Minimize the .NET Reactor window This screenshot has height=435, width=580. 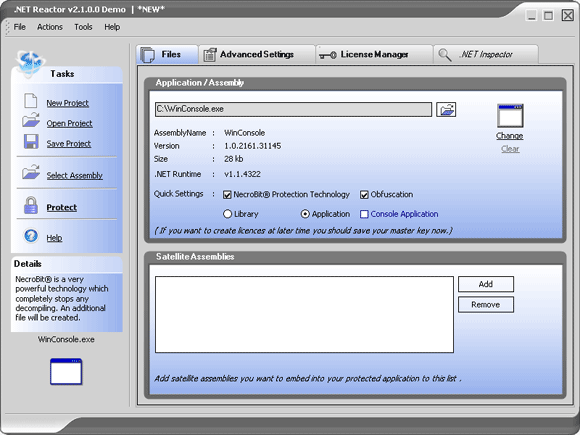coord(532,16)
